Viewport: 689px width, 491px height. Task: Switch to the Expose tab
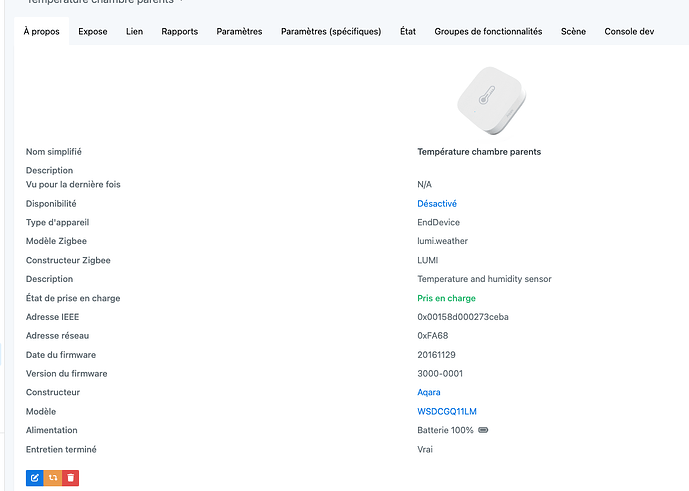93,32
